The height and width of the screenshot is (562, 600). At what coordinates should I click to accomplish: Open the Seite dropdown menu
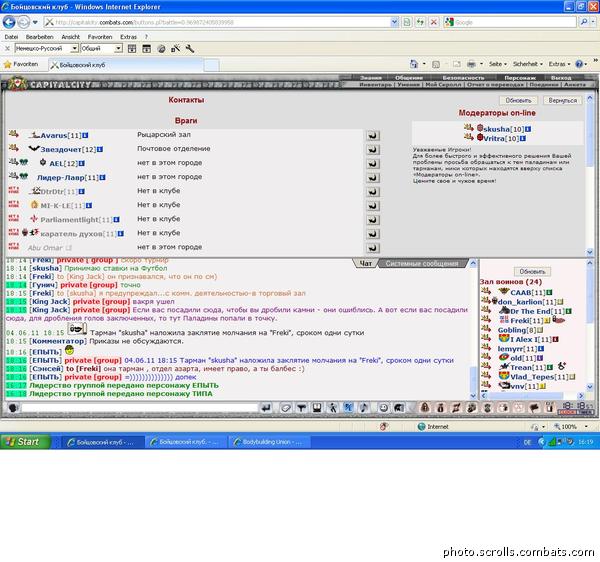click(497, 64)
